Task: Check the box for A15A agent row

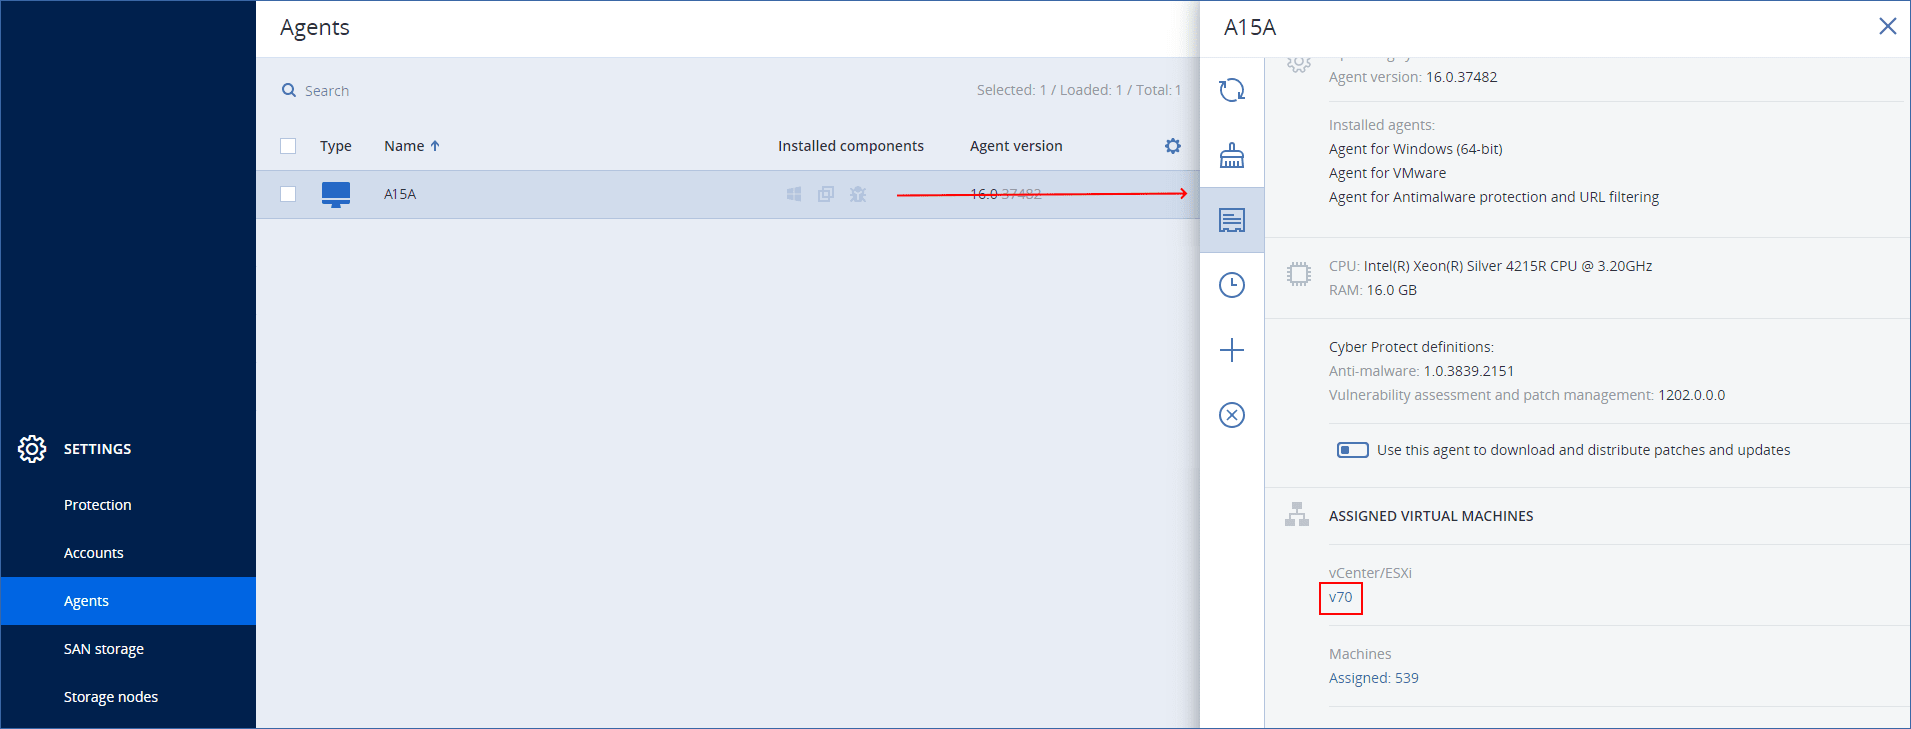Action: pos(288,194)
